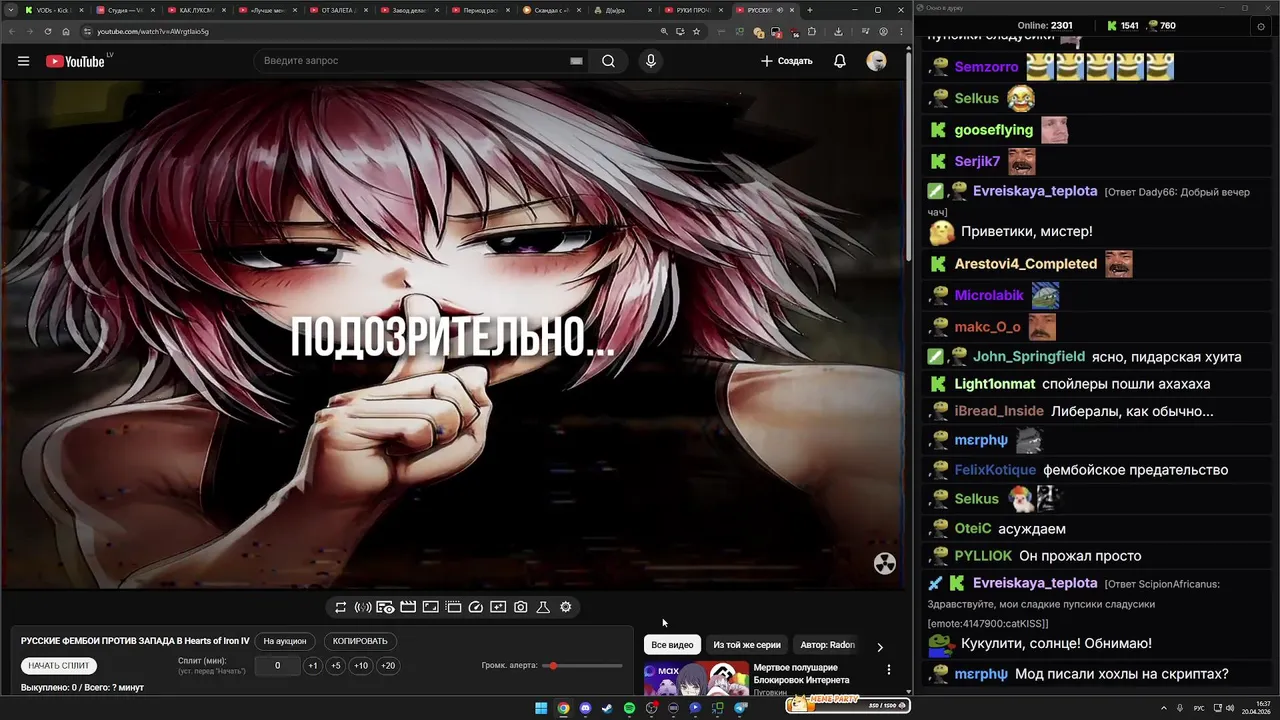Show more chips with the right chevron
1280x720 pixels.
pos(880,646)
